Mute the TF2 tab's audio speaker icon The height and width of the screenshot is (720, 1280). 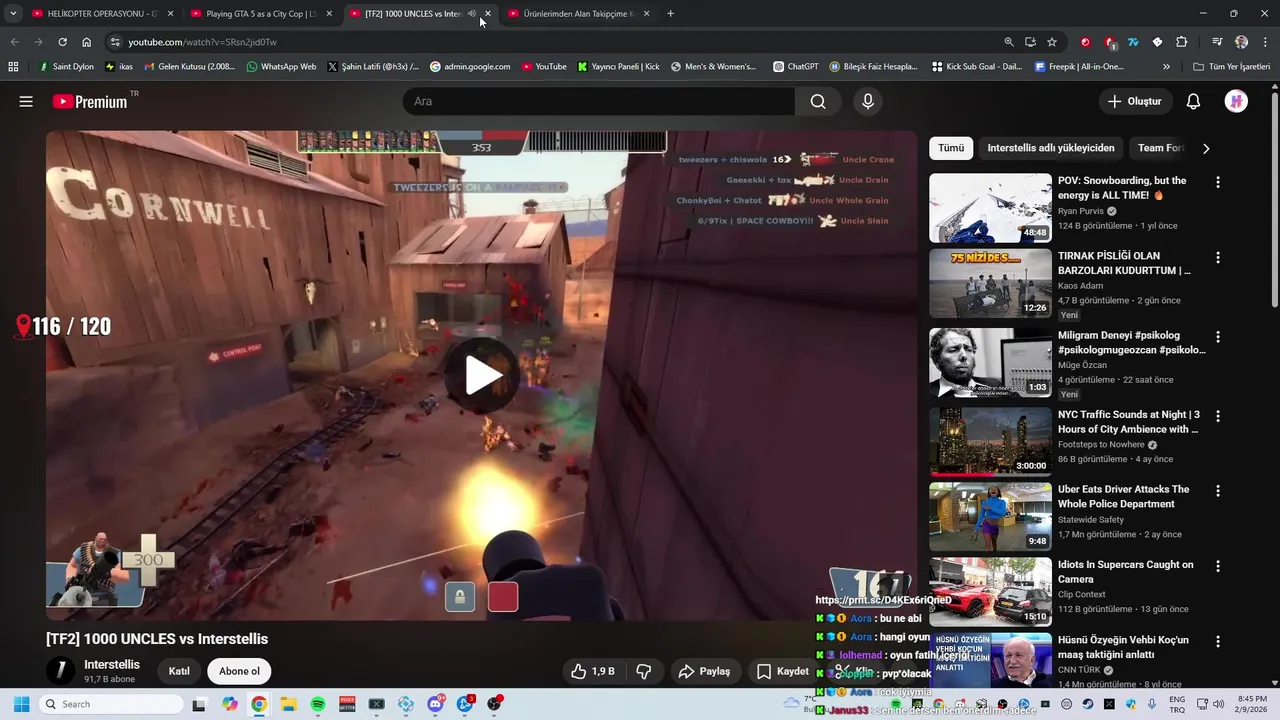pyautogui.click(x=472, y=14)
